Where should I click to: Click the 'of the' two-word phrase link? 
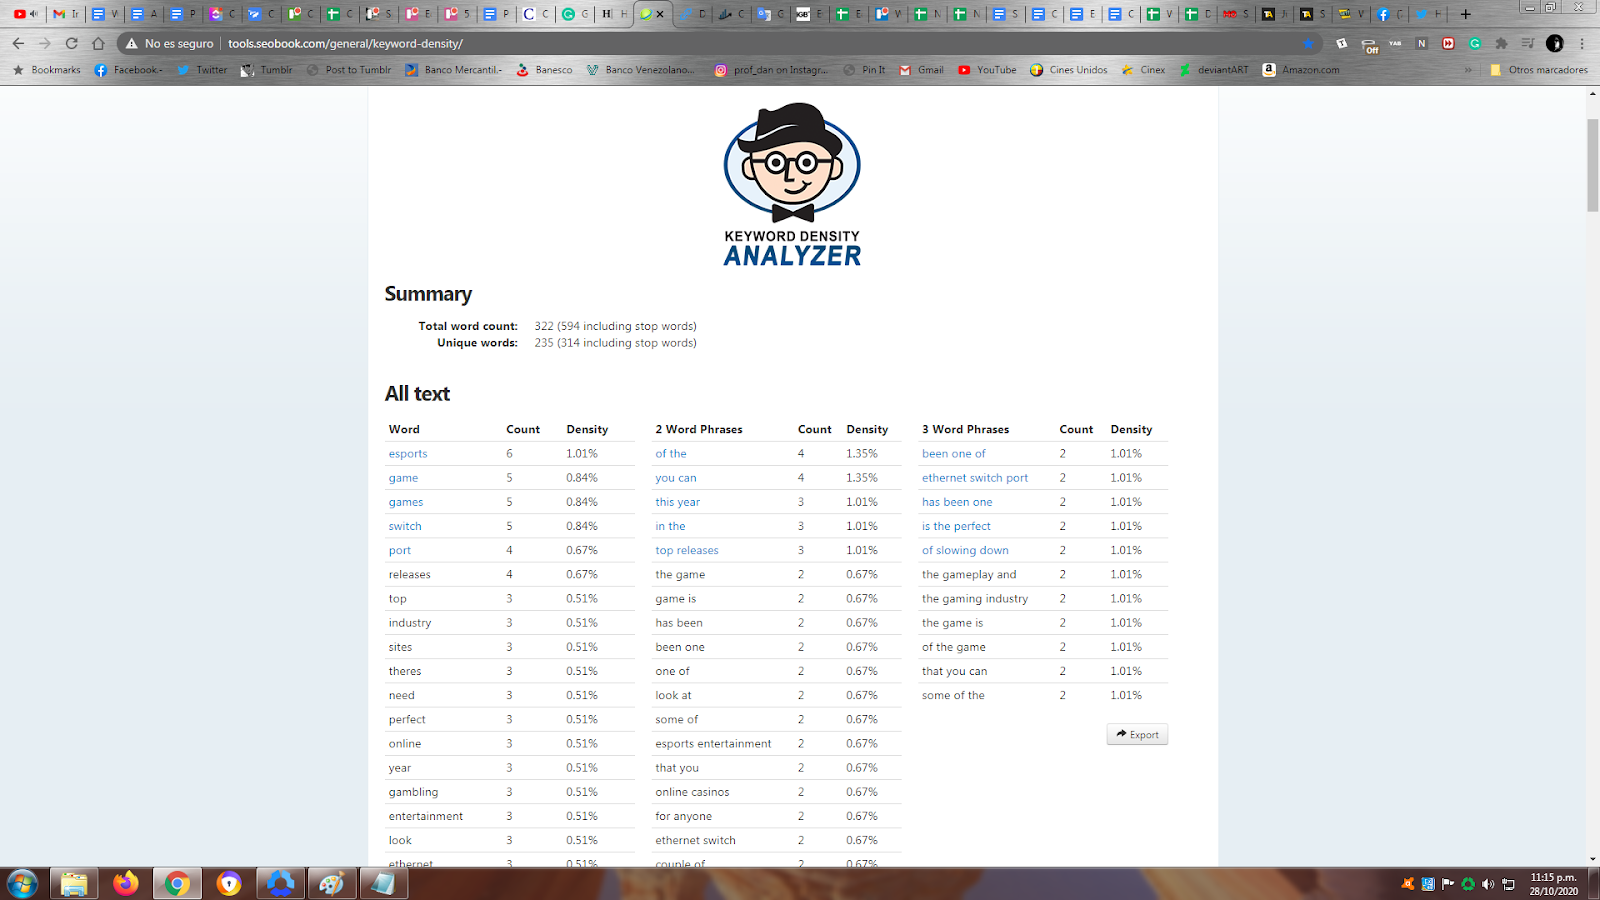click(671, 454)
